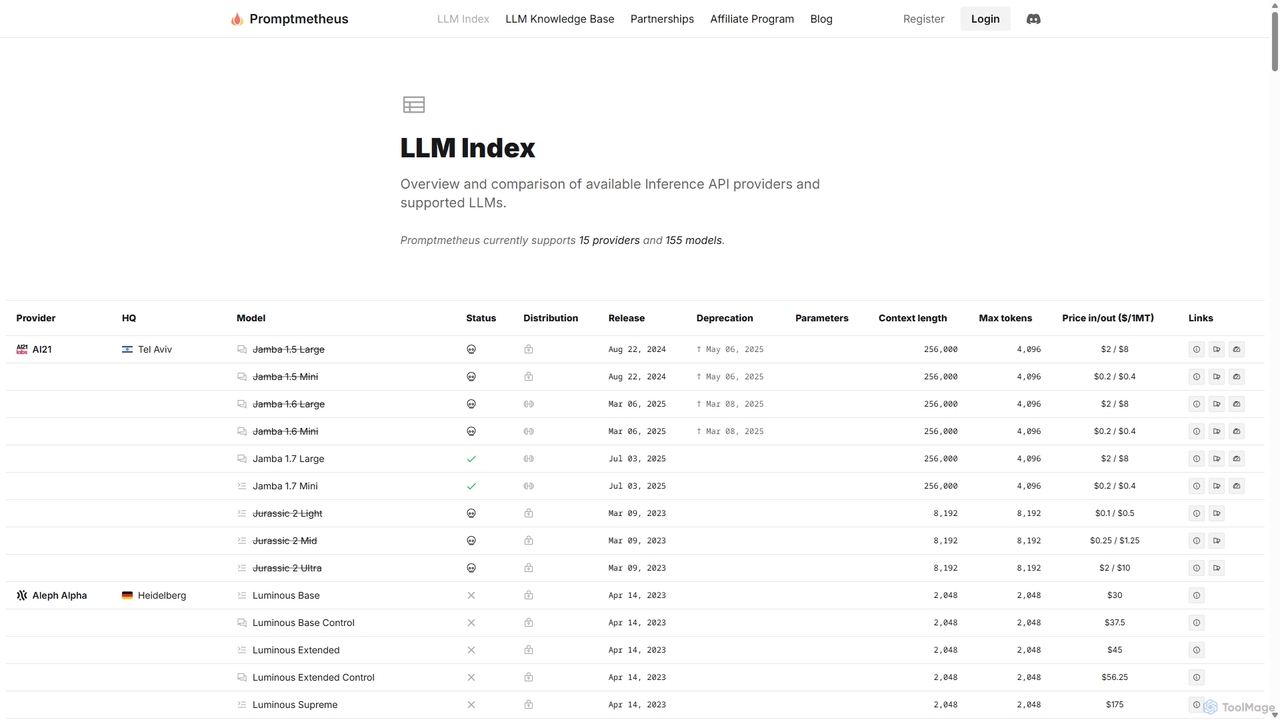Screen dimensions: 1280x720
Task: Click '155 models' in the summary text
Action: coord(693,240)
